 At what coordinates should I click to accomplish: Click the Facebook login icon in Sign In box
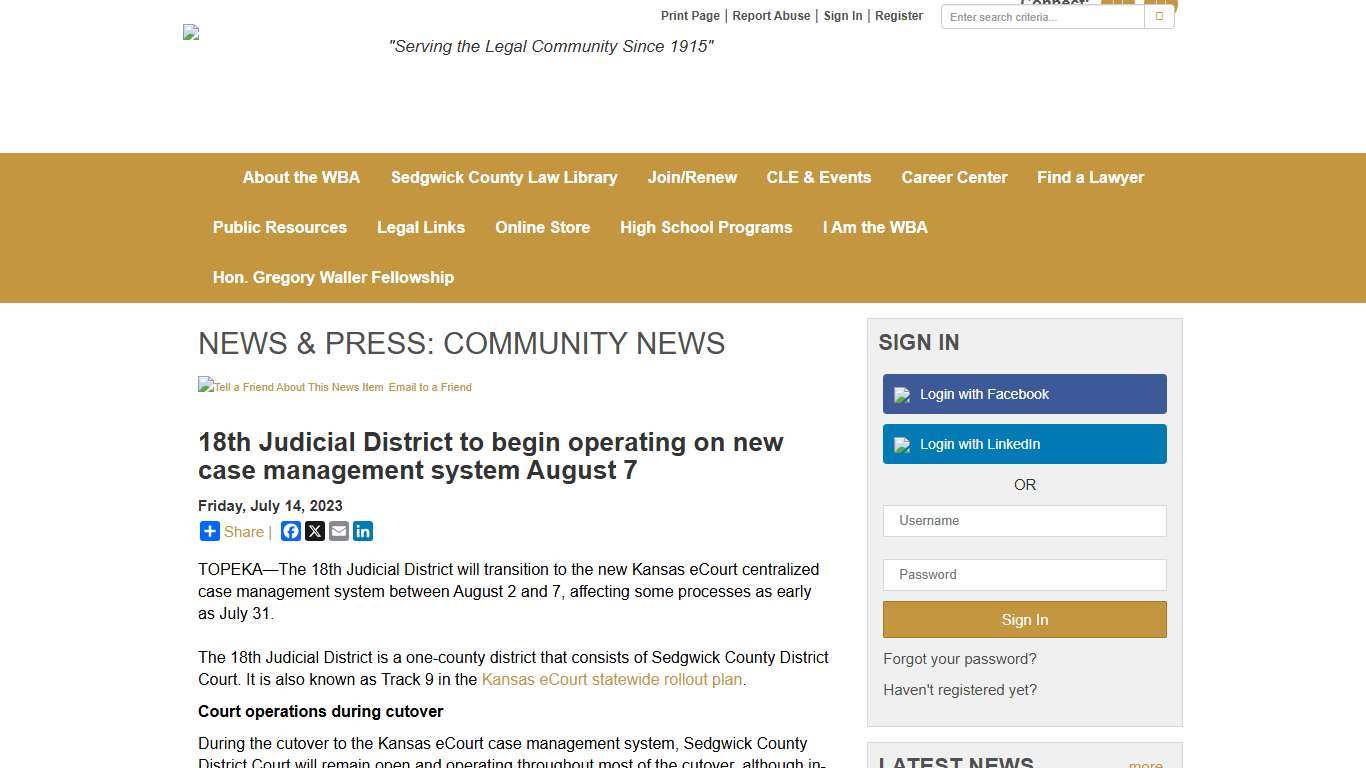pos(899,394)
